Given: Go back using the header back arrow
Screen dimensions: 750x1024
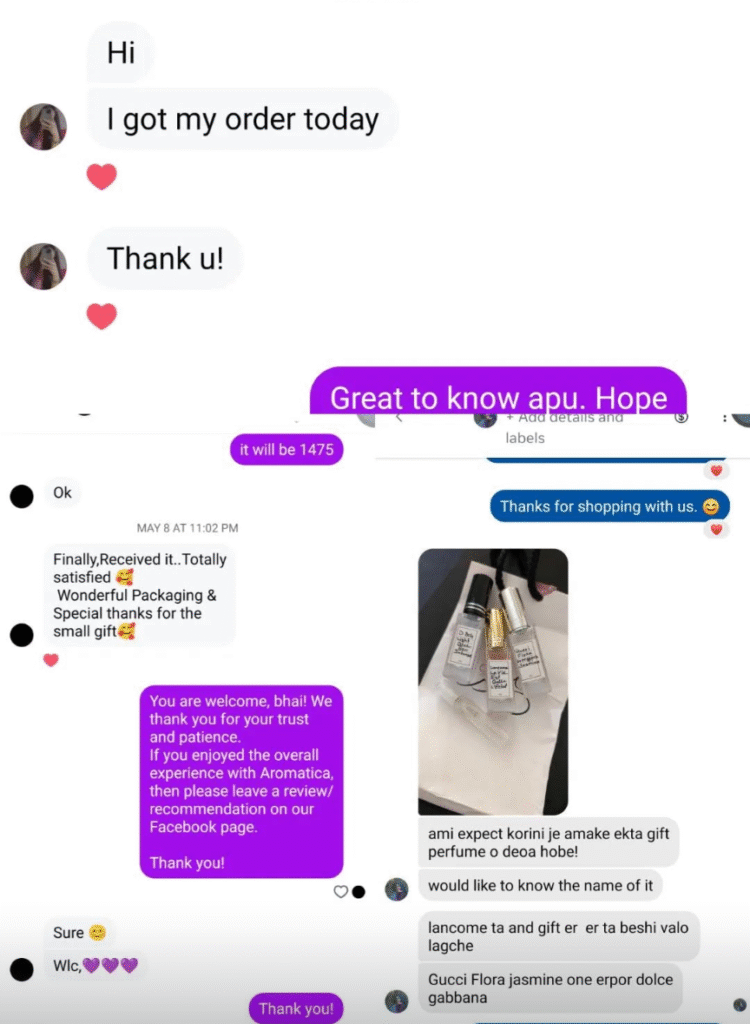Looking at the screenshot, I should coord(399,418).
